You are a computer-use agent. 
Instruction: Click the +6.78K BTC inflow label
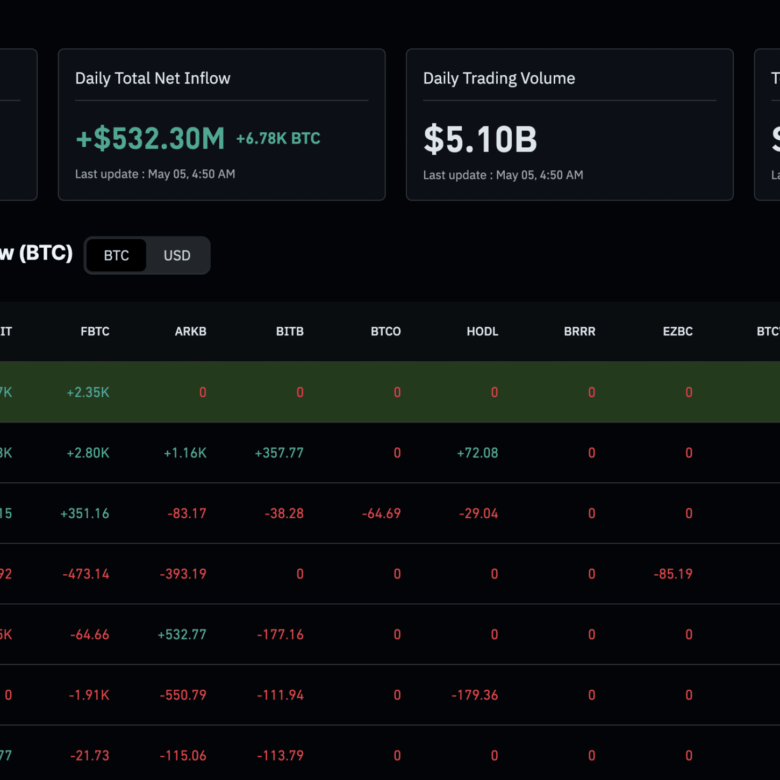point(278,139)
